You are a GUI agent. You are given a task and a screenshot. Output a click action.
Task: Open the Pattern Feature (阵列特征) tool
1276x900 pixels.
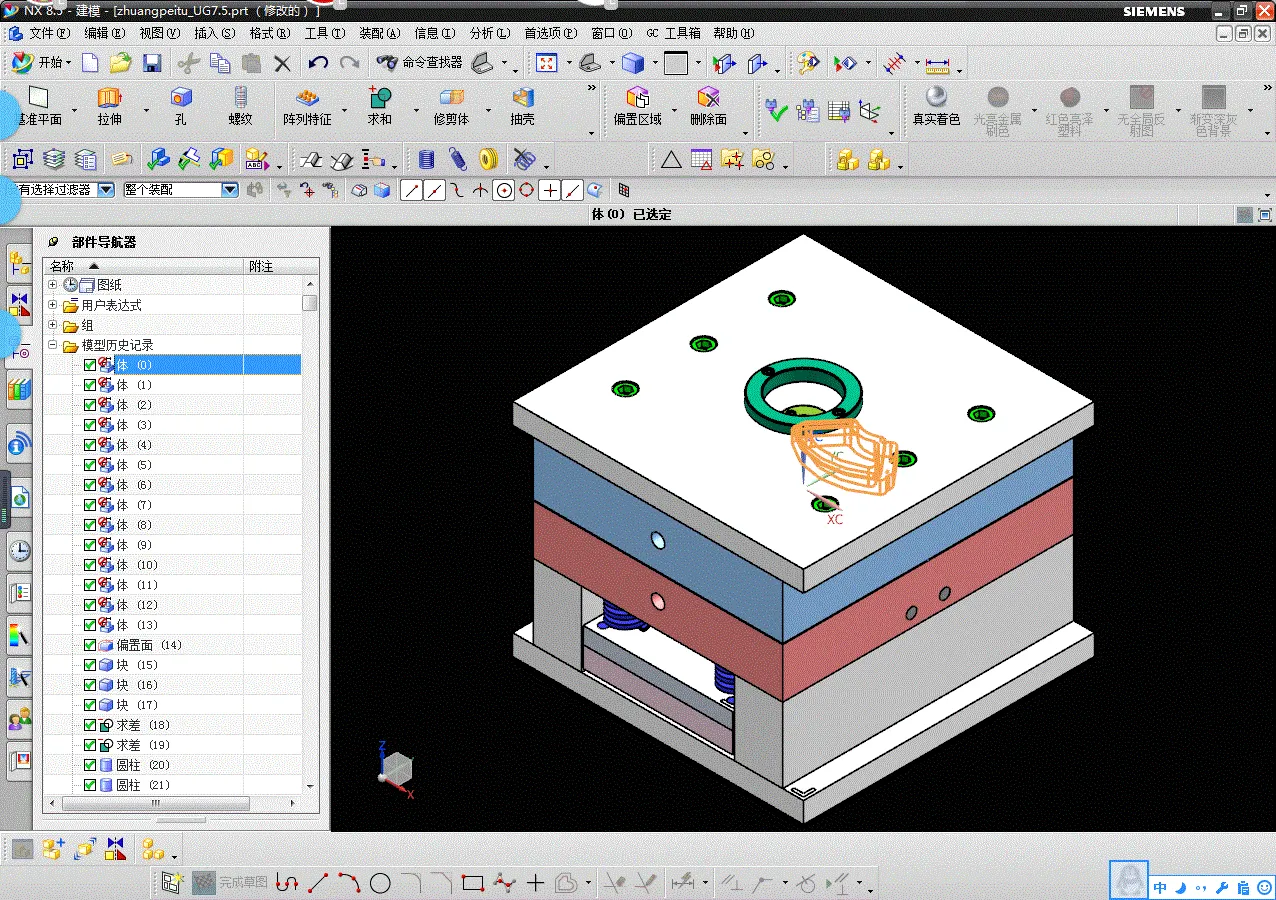[x=307, y=98]
